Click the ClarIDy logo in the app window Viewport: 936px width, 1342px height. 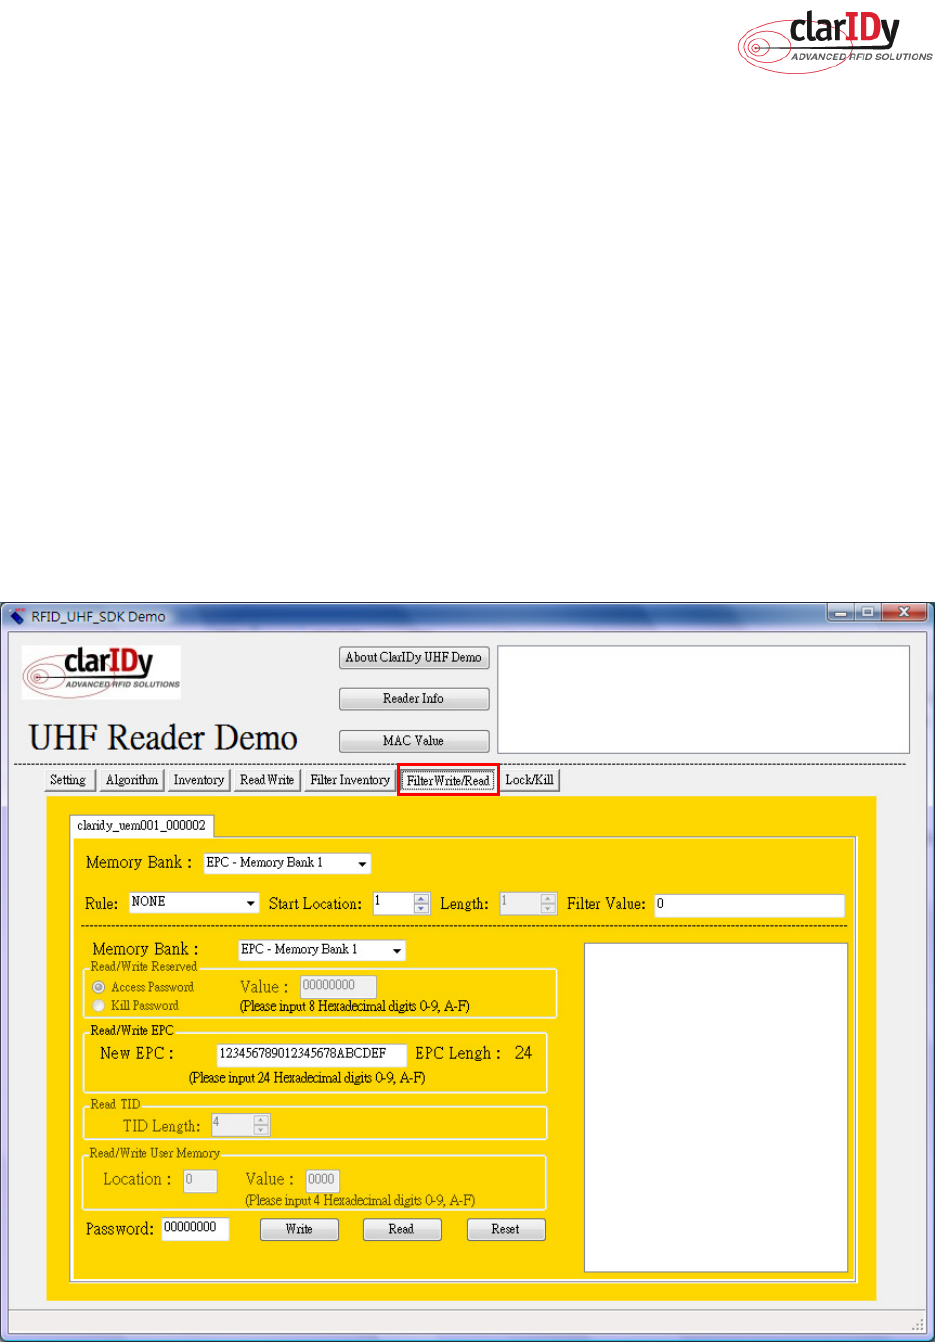[102, 672]
